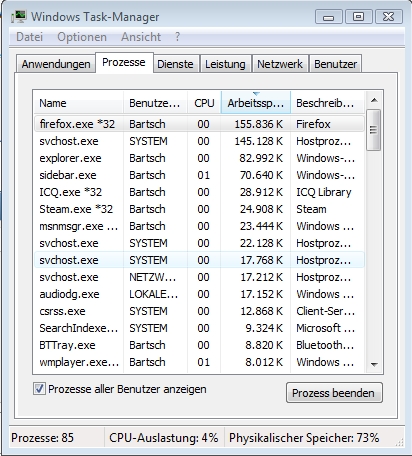
Task: Select the SearchIndexe... process row
Action: [199, 328]
